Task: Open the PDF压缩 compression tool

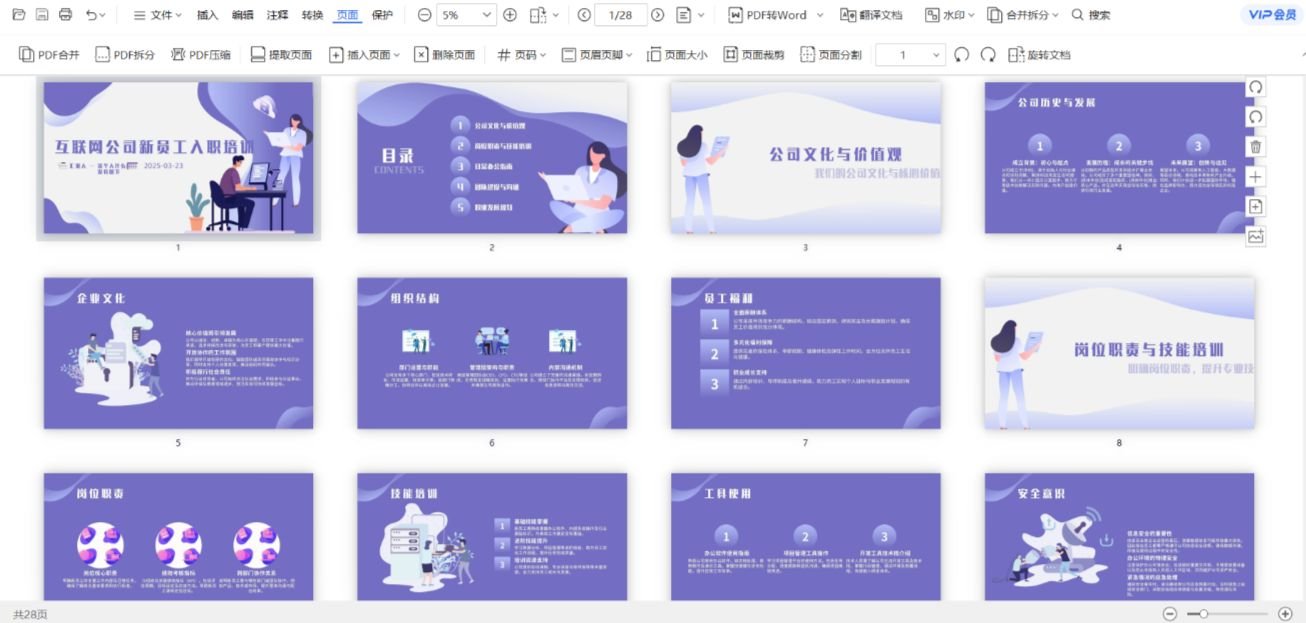Action: tap(199, 54)
